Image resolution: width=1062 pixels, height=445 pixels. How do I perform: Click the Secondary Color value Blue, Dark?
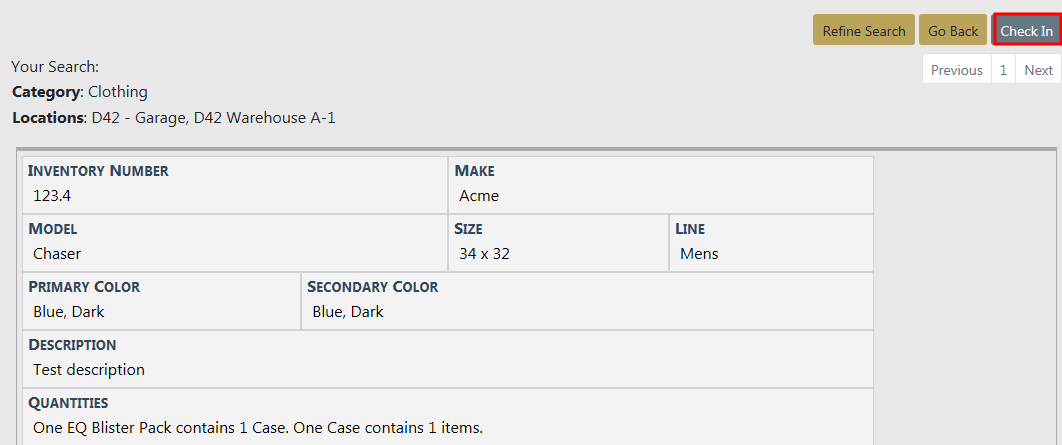click(348, 311)
